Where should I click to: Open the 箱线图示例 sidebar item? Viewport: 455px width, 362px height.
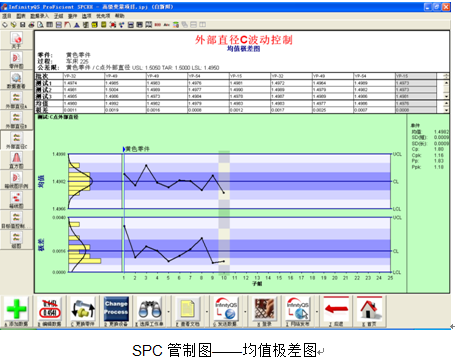point(16,180)
